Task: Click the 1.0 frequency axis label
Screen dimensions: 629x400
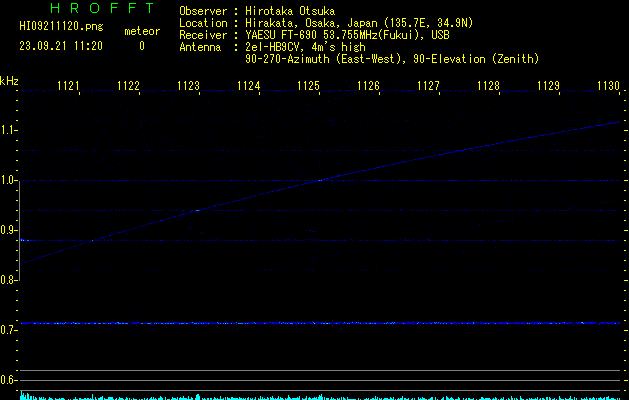Action: pyautogui.click(x=8, y=181)
